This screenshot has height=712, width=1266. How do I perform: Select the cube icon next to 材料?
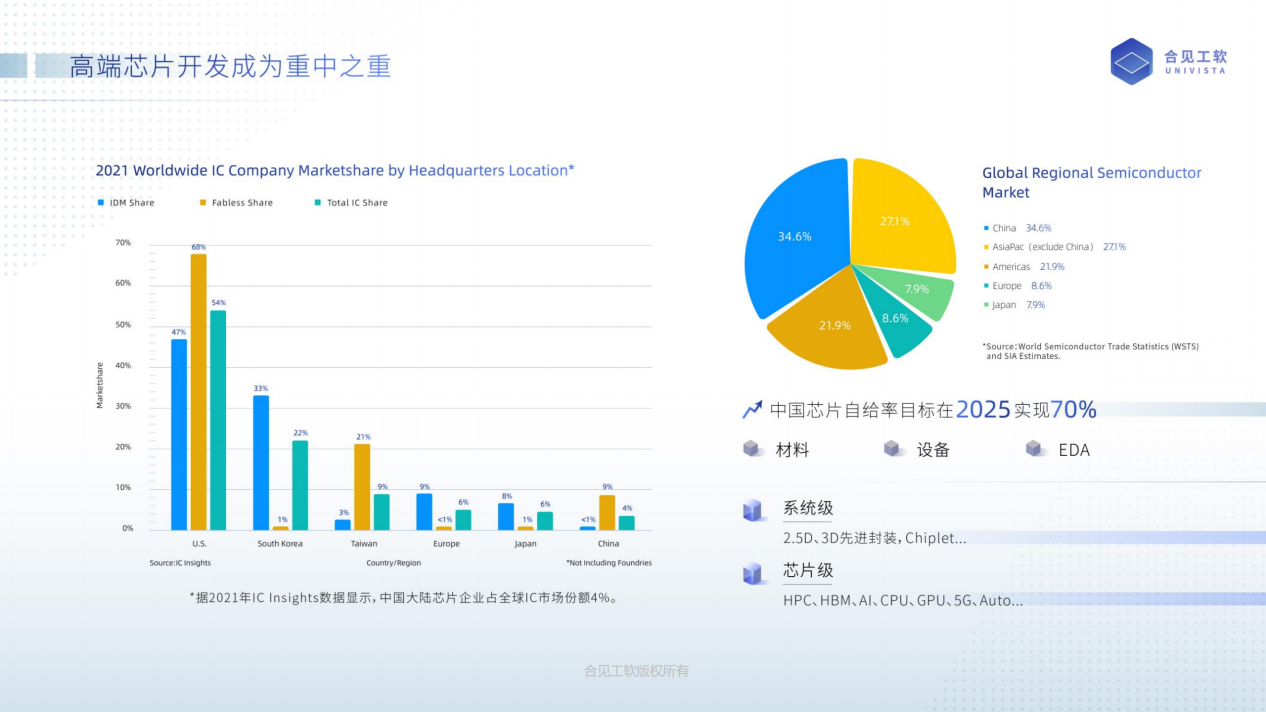[752, 449]
